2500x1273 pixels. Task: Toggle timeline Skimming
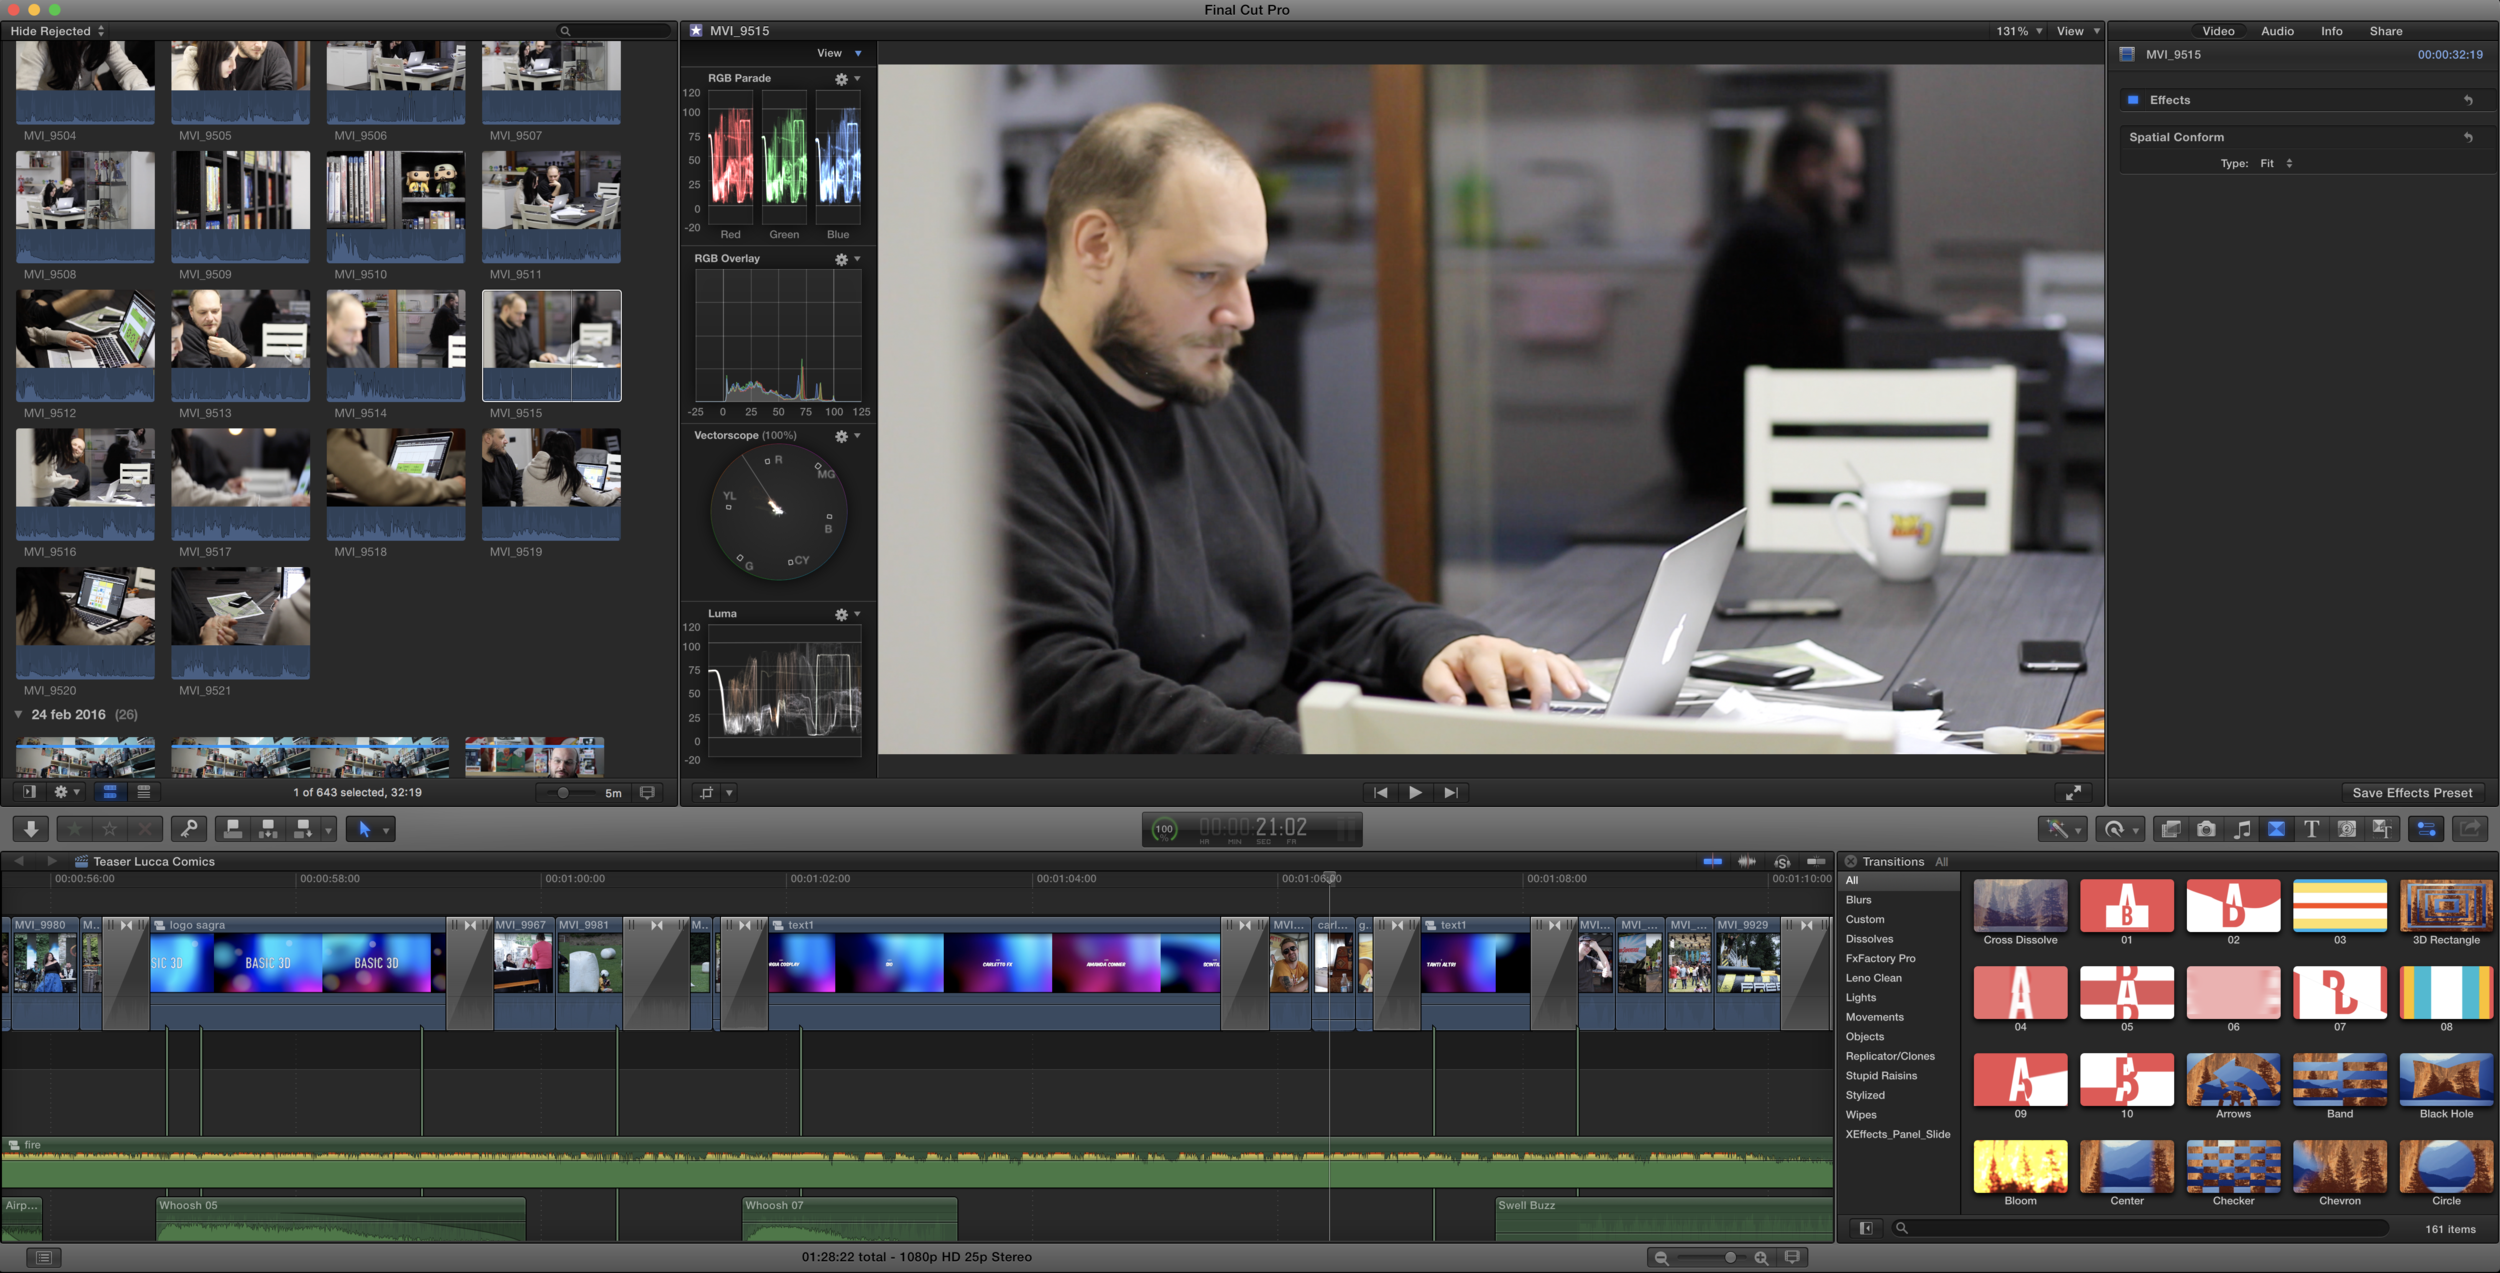point(1712,861)
